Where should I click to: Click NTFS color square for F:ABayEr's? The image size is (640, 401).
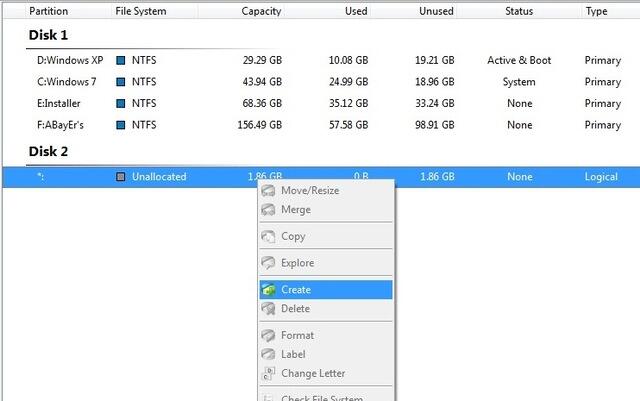tap(120, 125)
